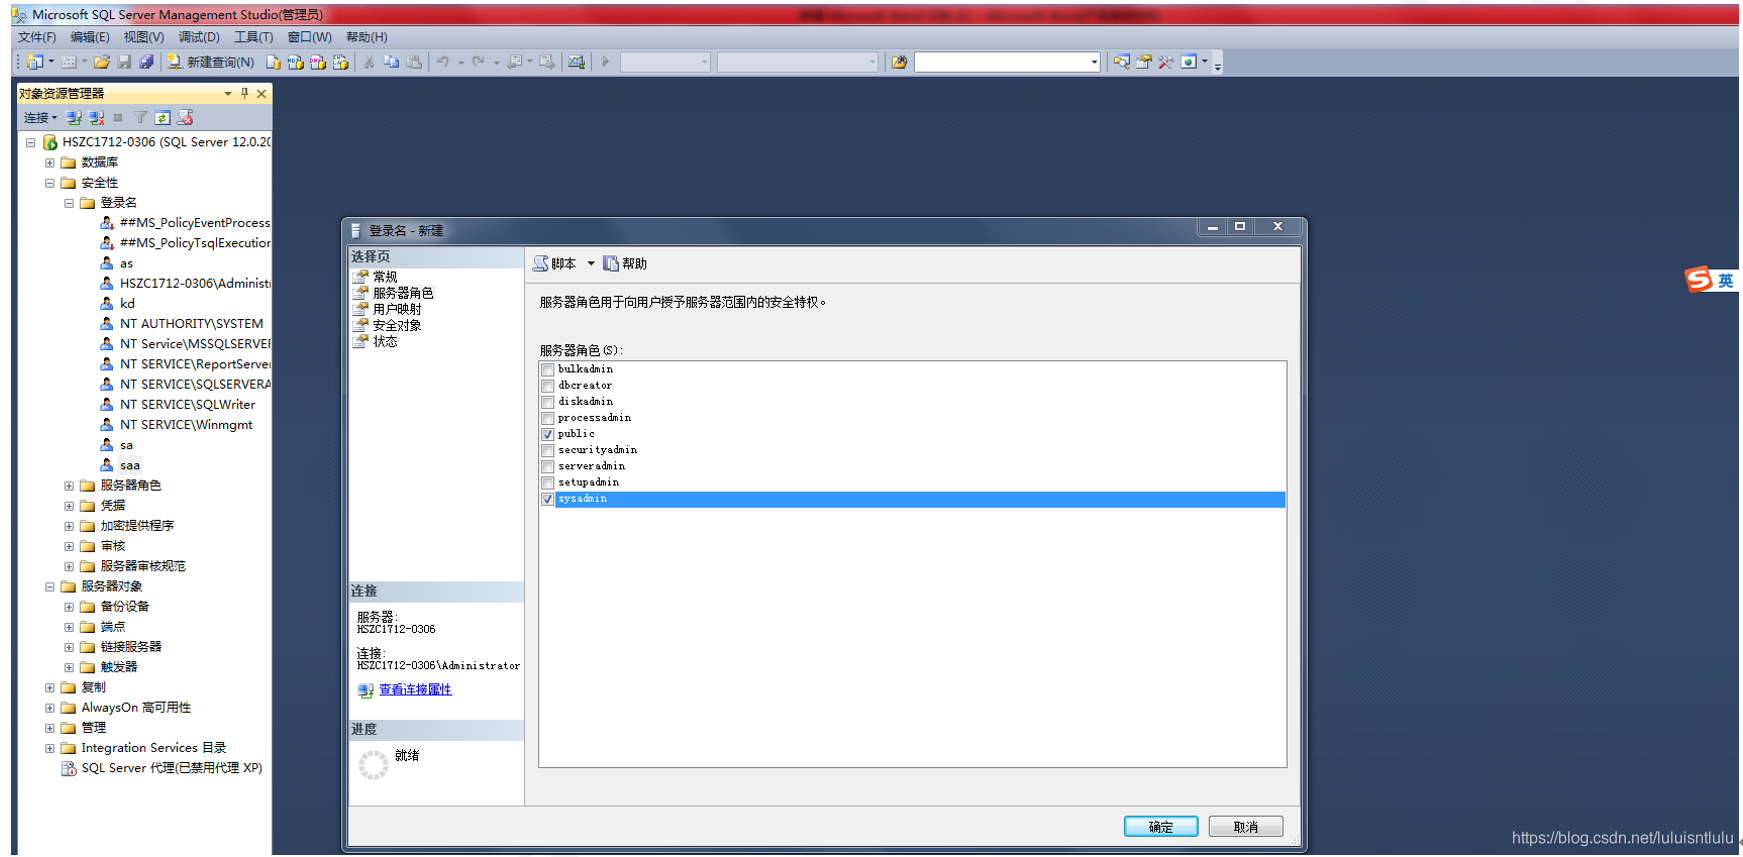Open the Script button dropdown arrow
The image size is (1743, 857).
tap(591, 263)
